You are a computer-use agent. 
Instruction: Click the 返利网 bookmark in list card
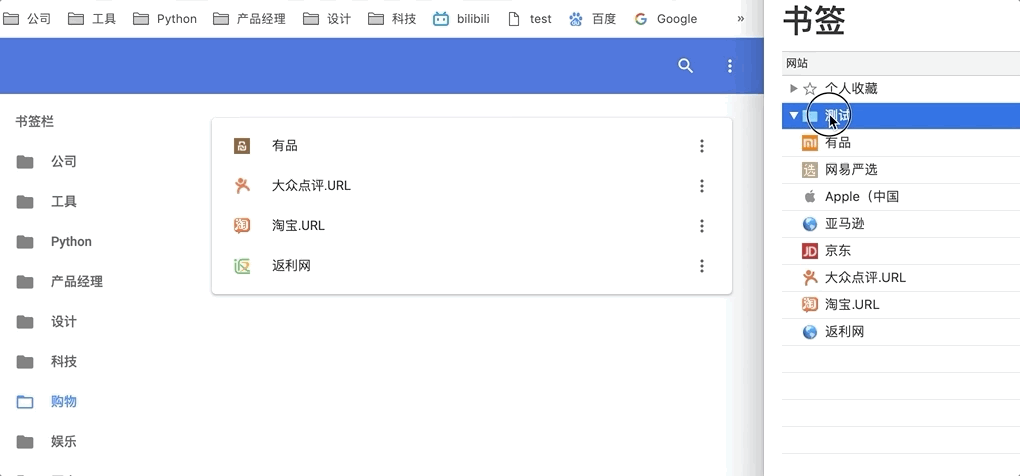coord(472,266)
